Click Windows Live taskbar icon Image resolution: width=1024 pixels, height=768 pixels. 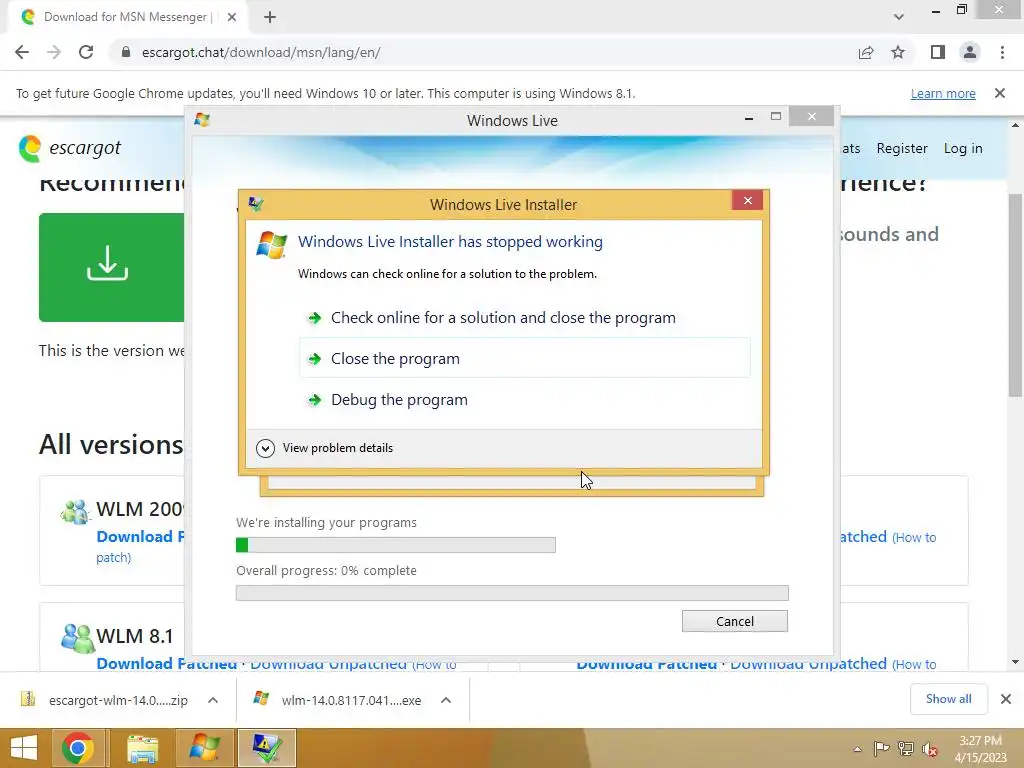pos(204,748)
